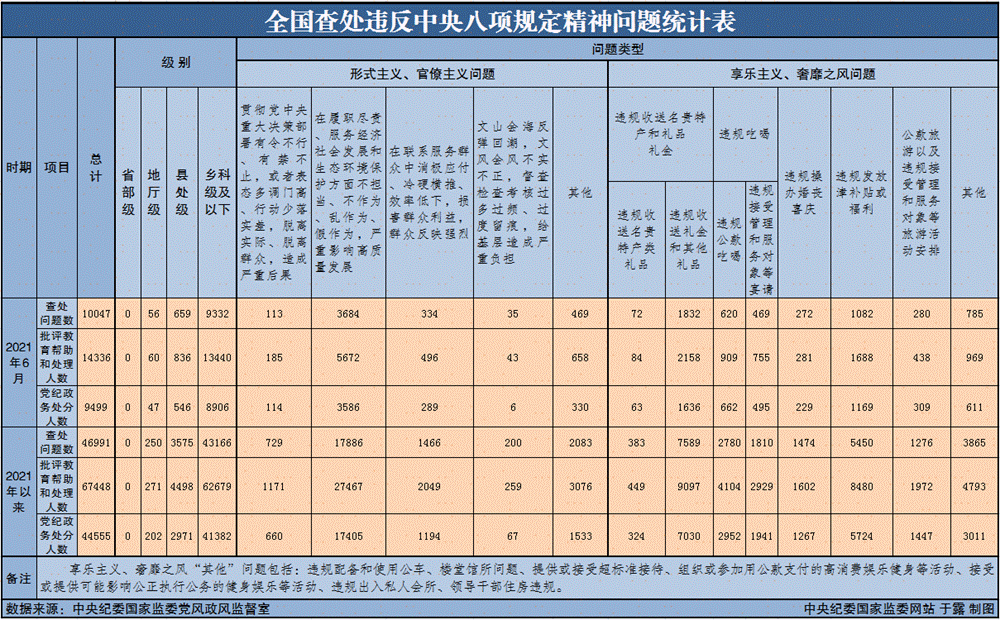Select the cell showing 4104
Viewport: 1000px width, 620px height.
tap(729, 486)
